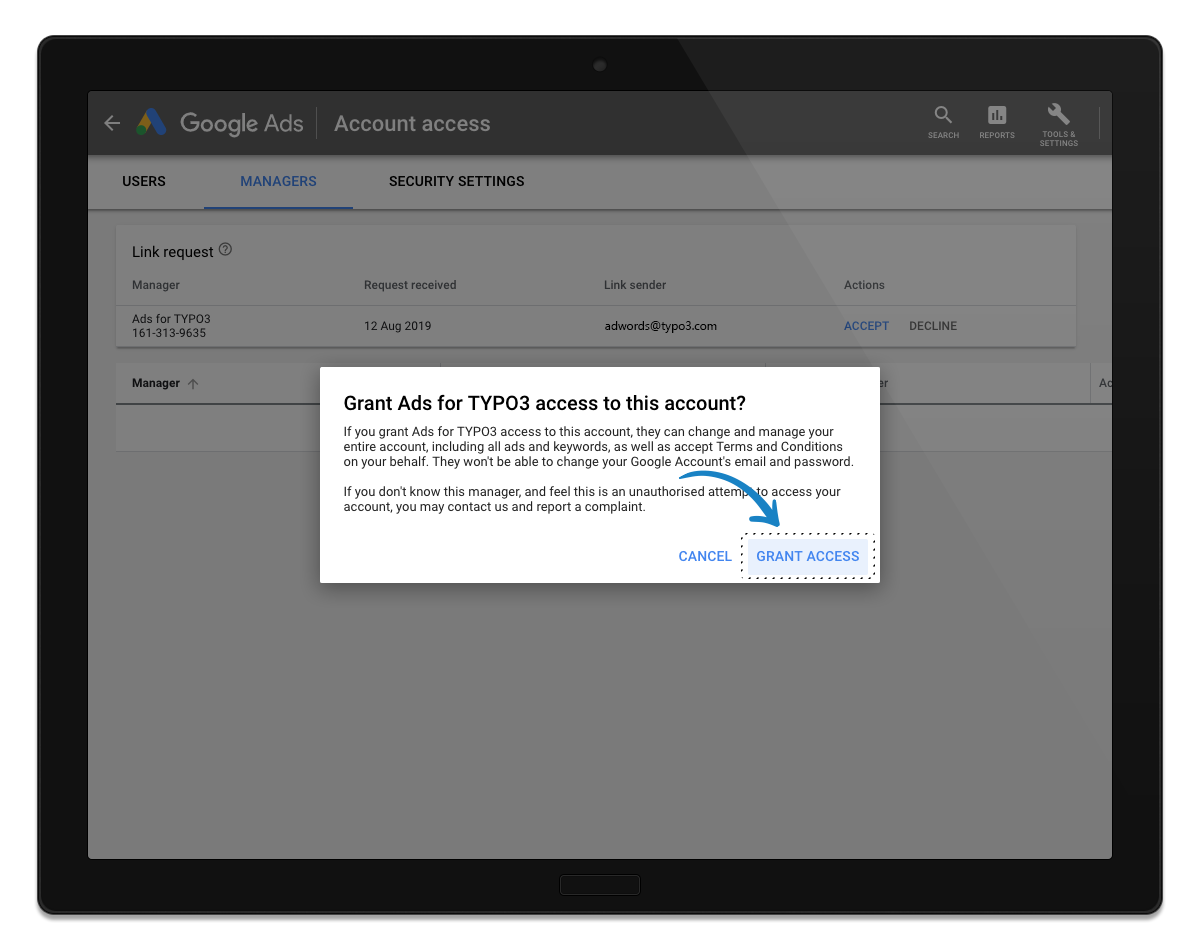The image size is (1200, 950).
Task: Click the Manager column header
Action: pyautogui.click(x=156, y=383)
